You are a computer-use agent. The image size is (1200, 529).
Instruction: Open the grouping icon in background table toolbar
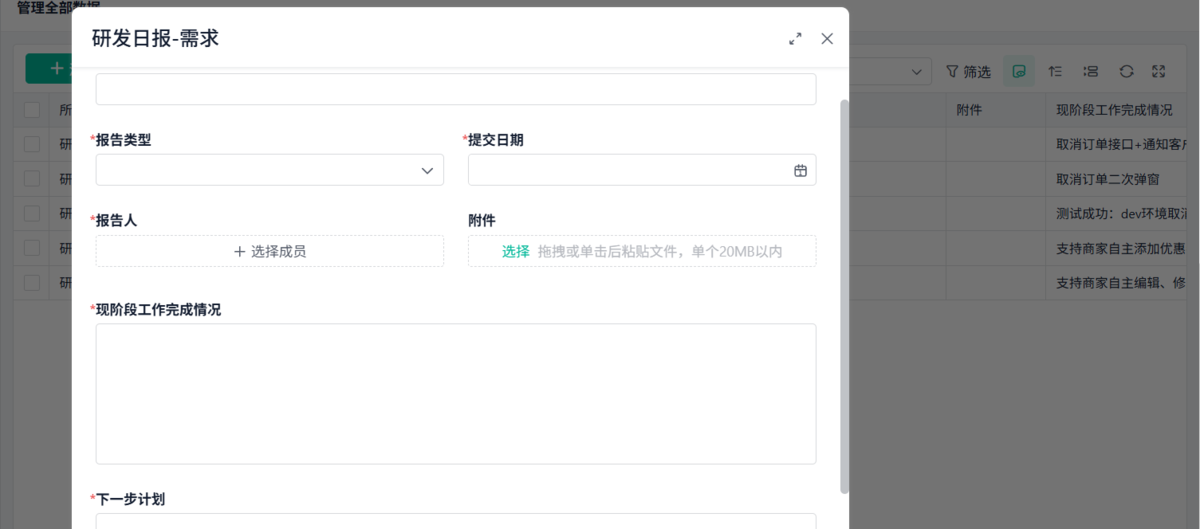1091,72
